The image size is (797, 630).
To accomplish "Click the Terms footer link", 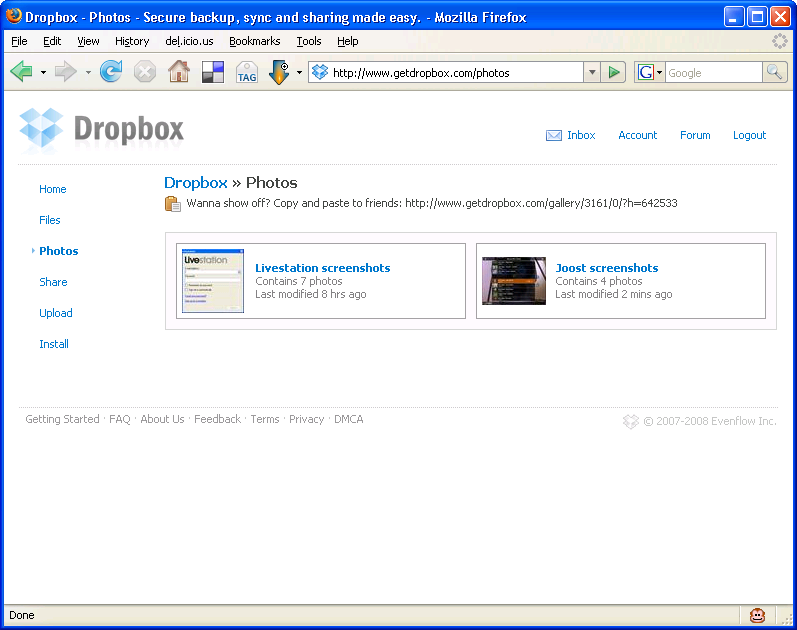I will point(265,419).
